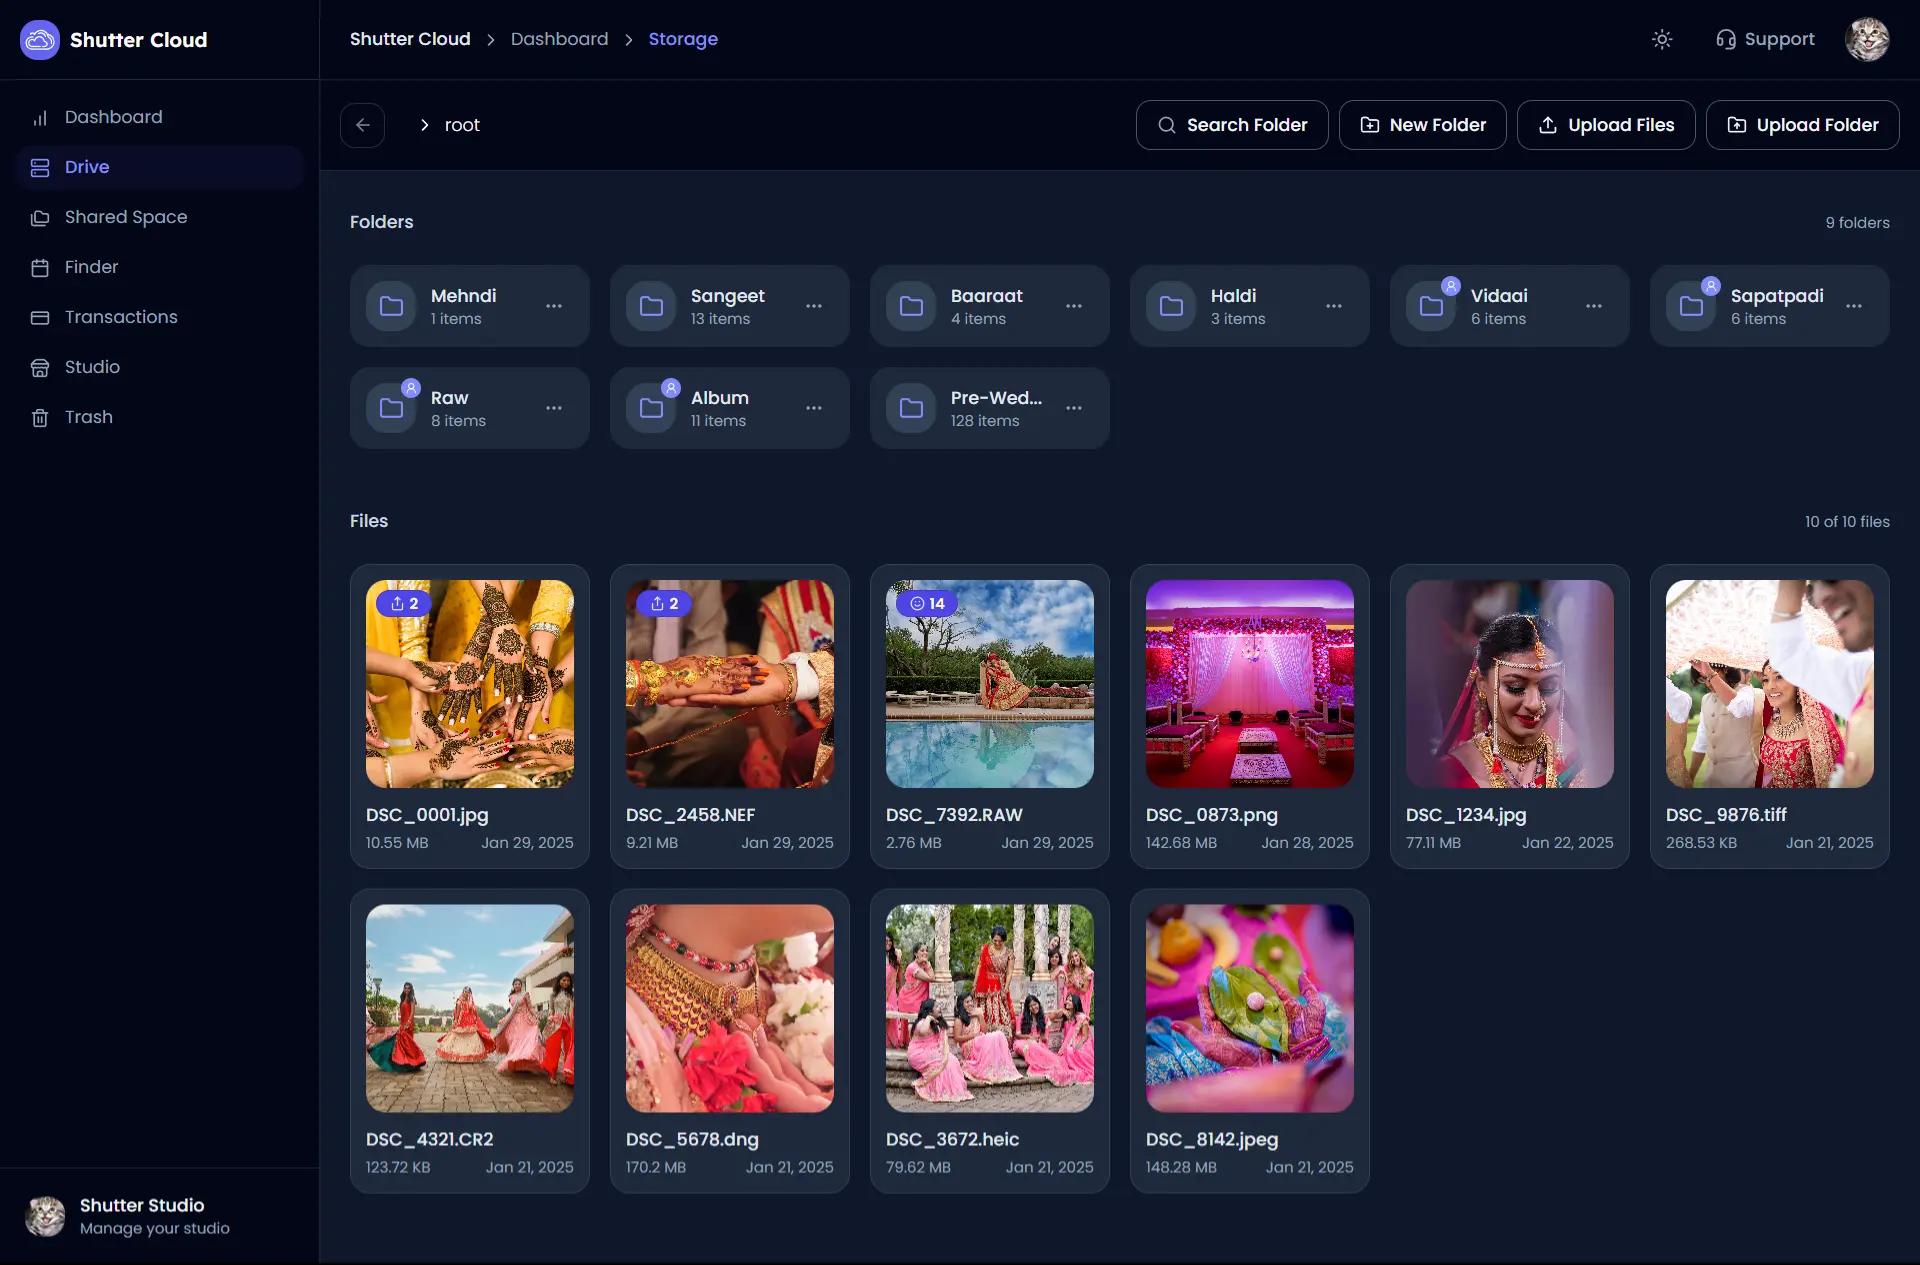Click the Dashboard breadcrumb link
1920x1265 pixels.
(x=559, y=39)
